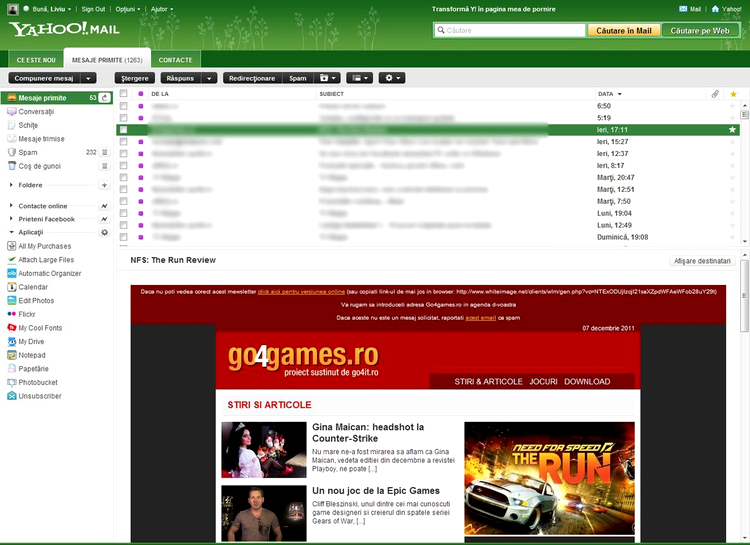Collapse the Aplicații section
750x545 pixels.
click(11, 233)
